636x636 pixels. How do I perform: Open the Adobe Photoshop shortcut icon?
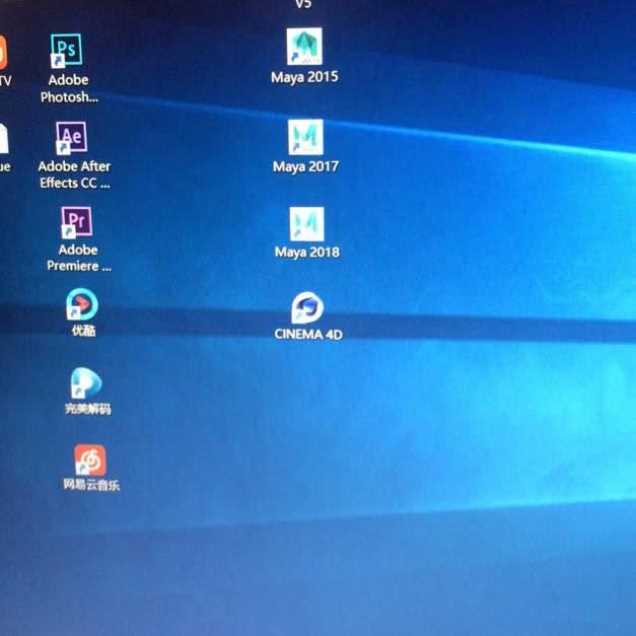[x=66, y=50]
